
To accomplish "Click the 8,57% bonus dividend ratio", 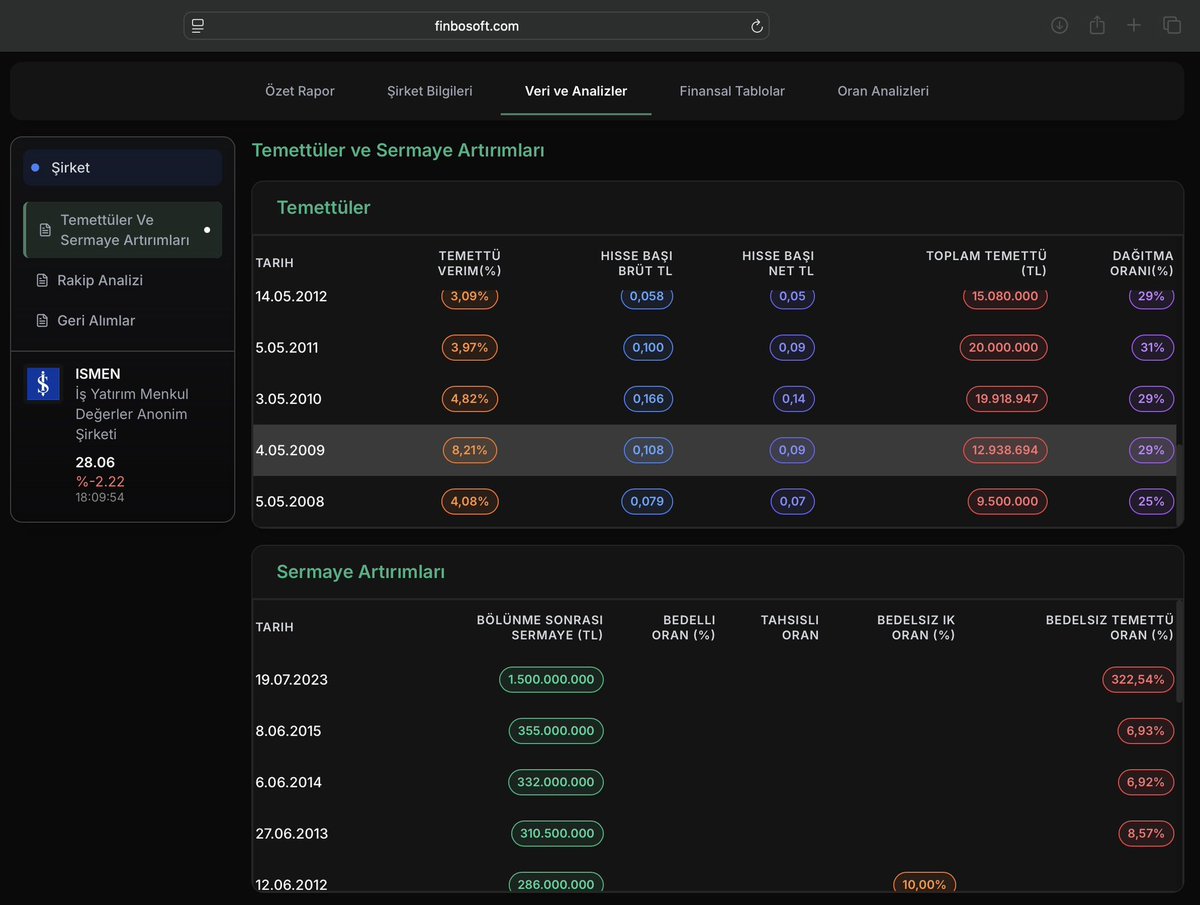I will (1146, 833).
